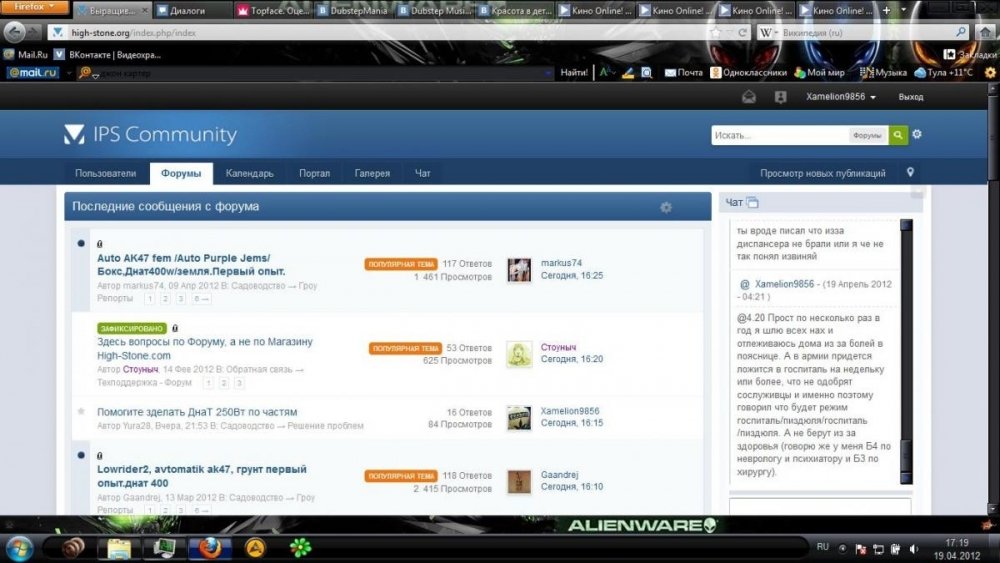This screenshot has width=1000, height=563.
Task: Click the Firefox home button
Action: (986, 33)
